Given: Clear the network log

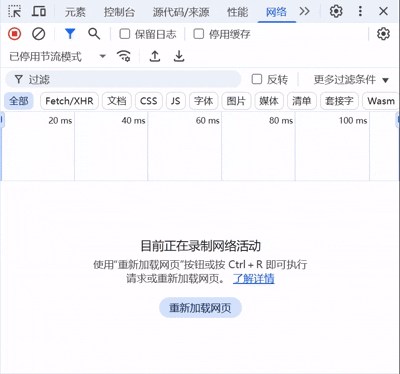Looking at the screenshot, I should tap(39, 34).
